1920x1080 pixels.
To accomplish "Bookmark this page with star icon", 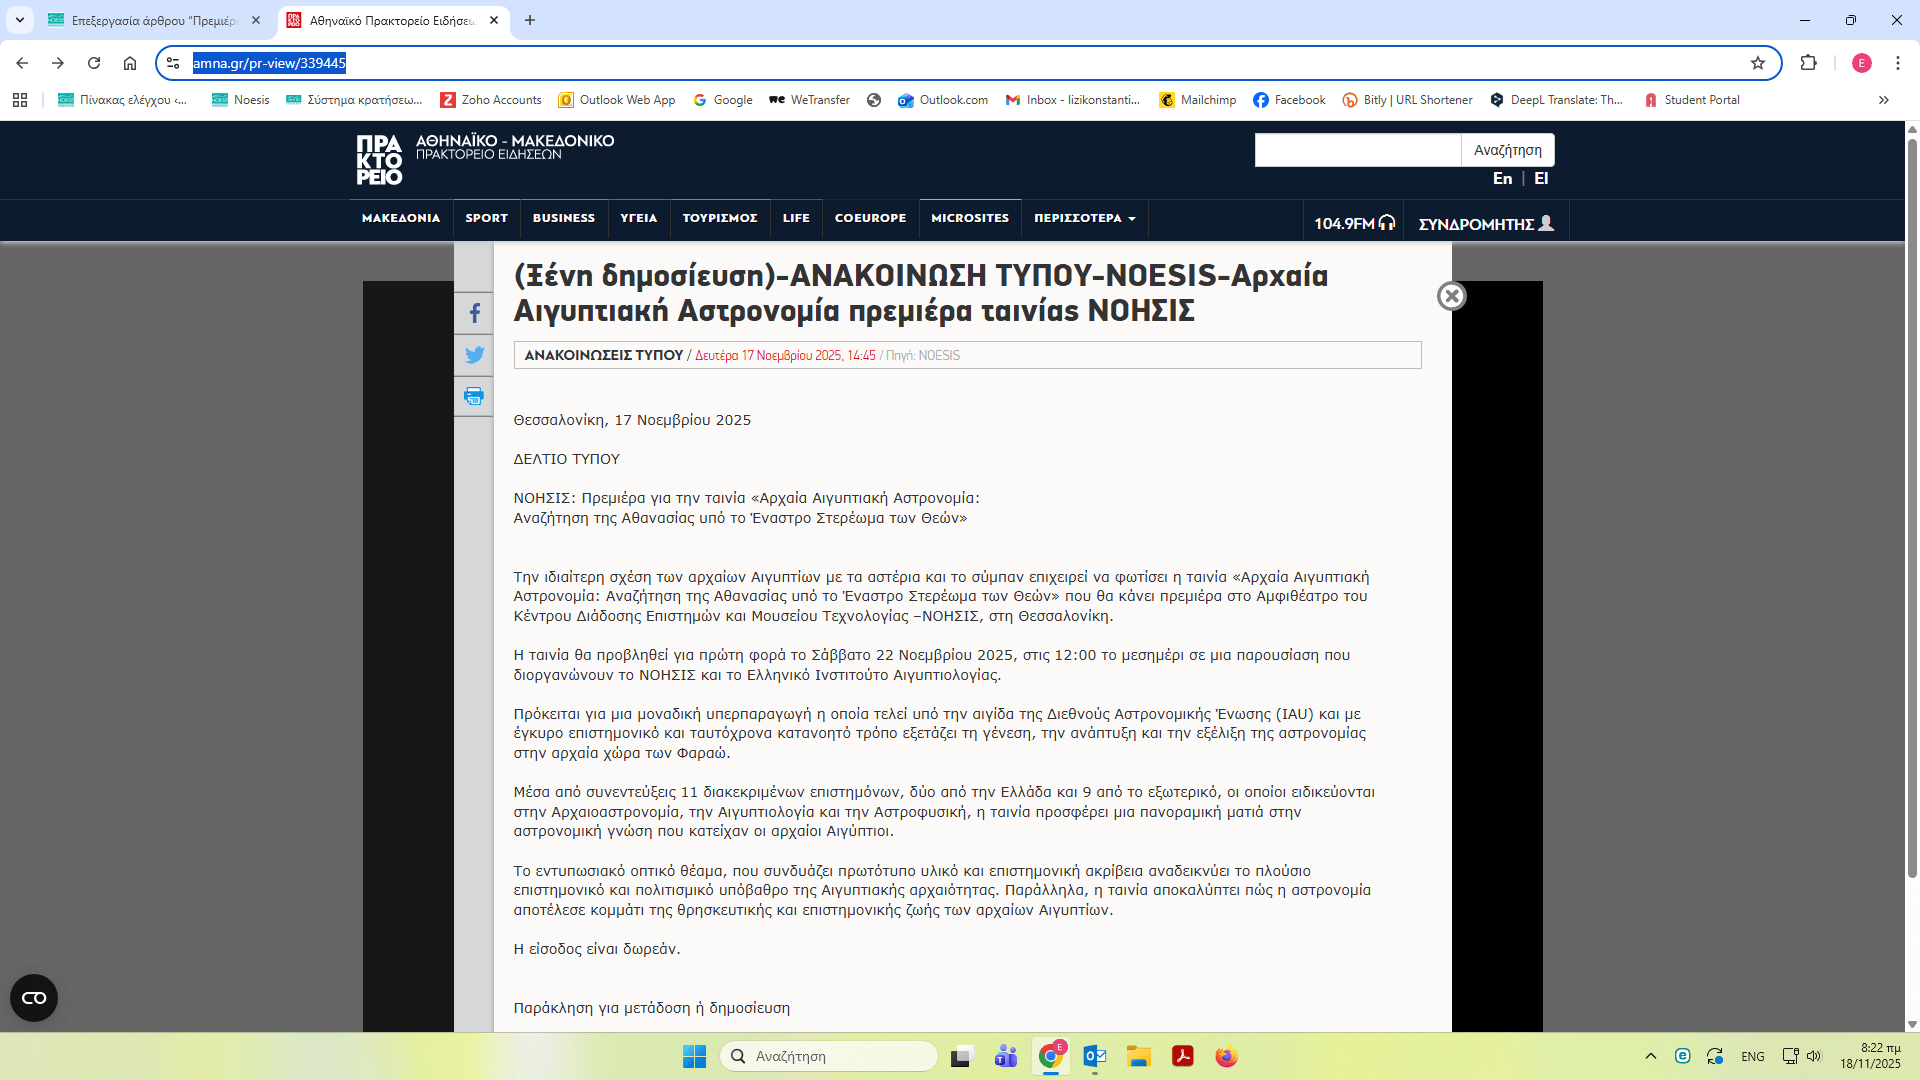I will [x=1757, y=63].
